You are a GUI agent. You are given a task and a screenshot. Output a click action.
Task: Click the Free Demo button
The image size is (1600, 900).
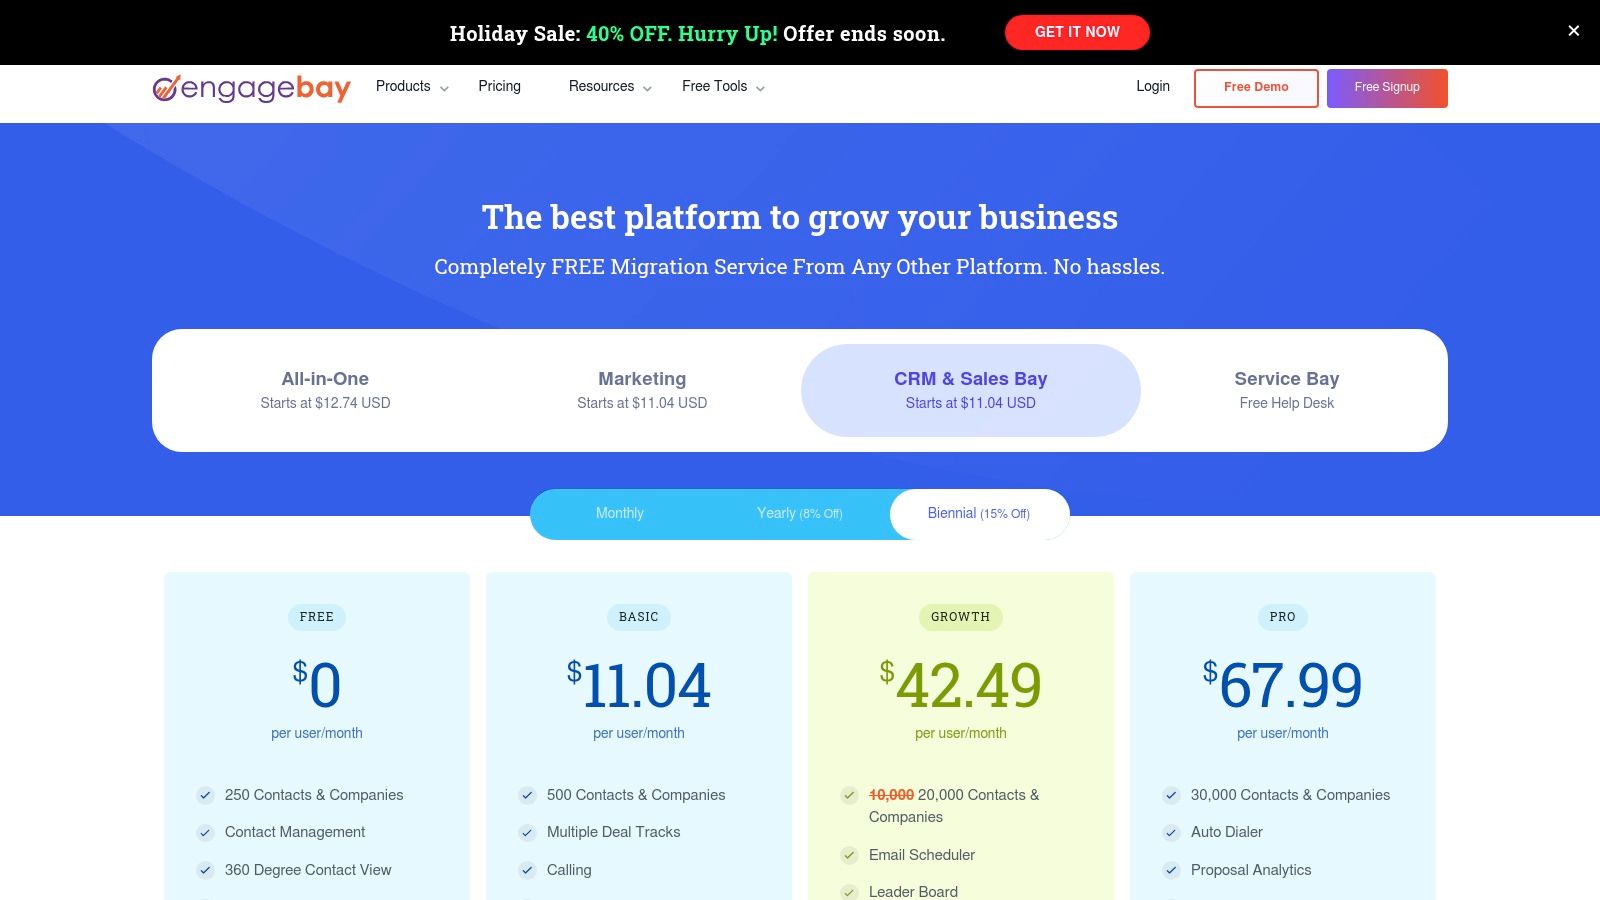pyautogui.click(x=1256, y=87)
